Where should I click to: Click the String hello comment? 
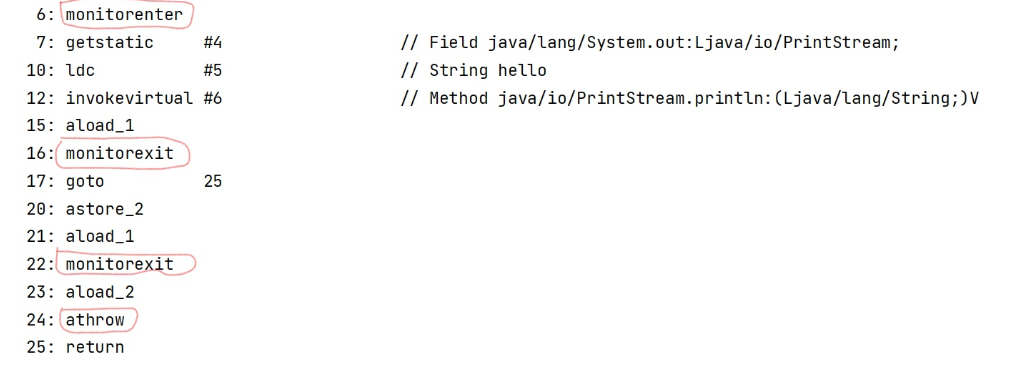pos(474,70)
